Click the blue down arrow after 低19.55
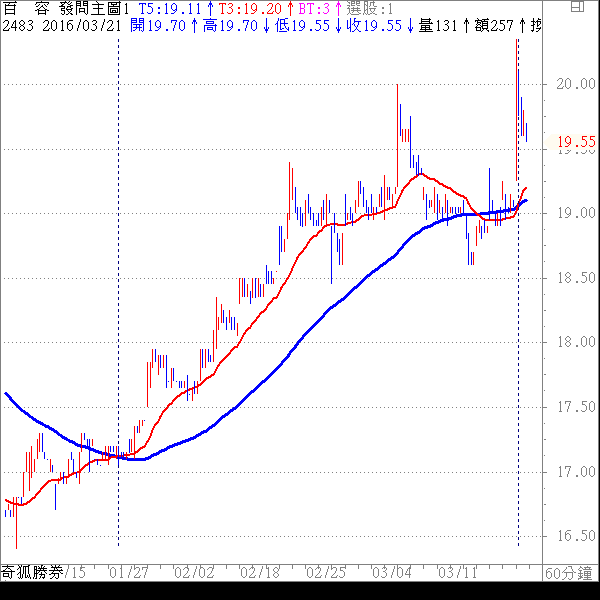Image resolution: width=600 pixels, height=600 pixels. (338, 26)
